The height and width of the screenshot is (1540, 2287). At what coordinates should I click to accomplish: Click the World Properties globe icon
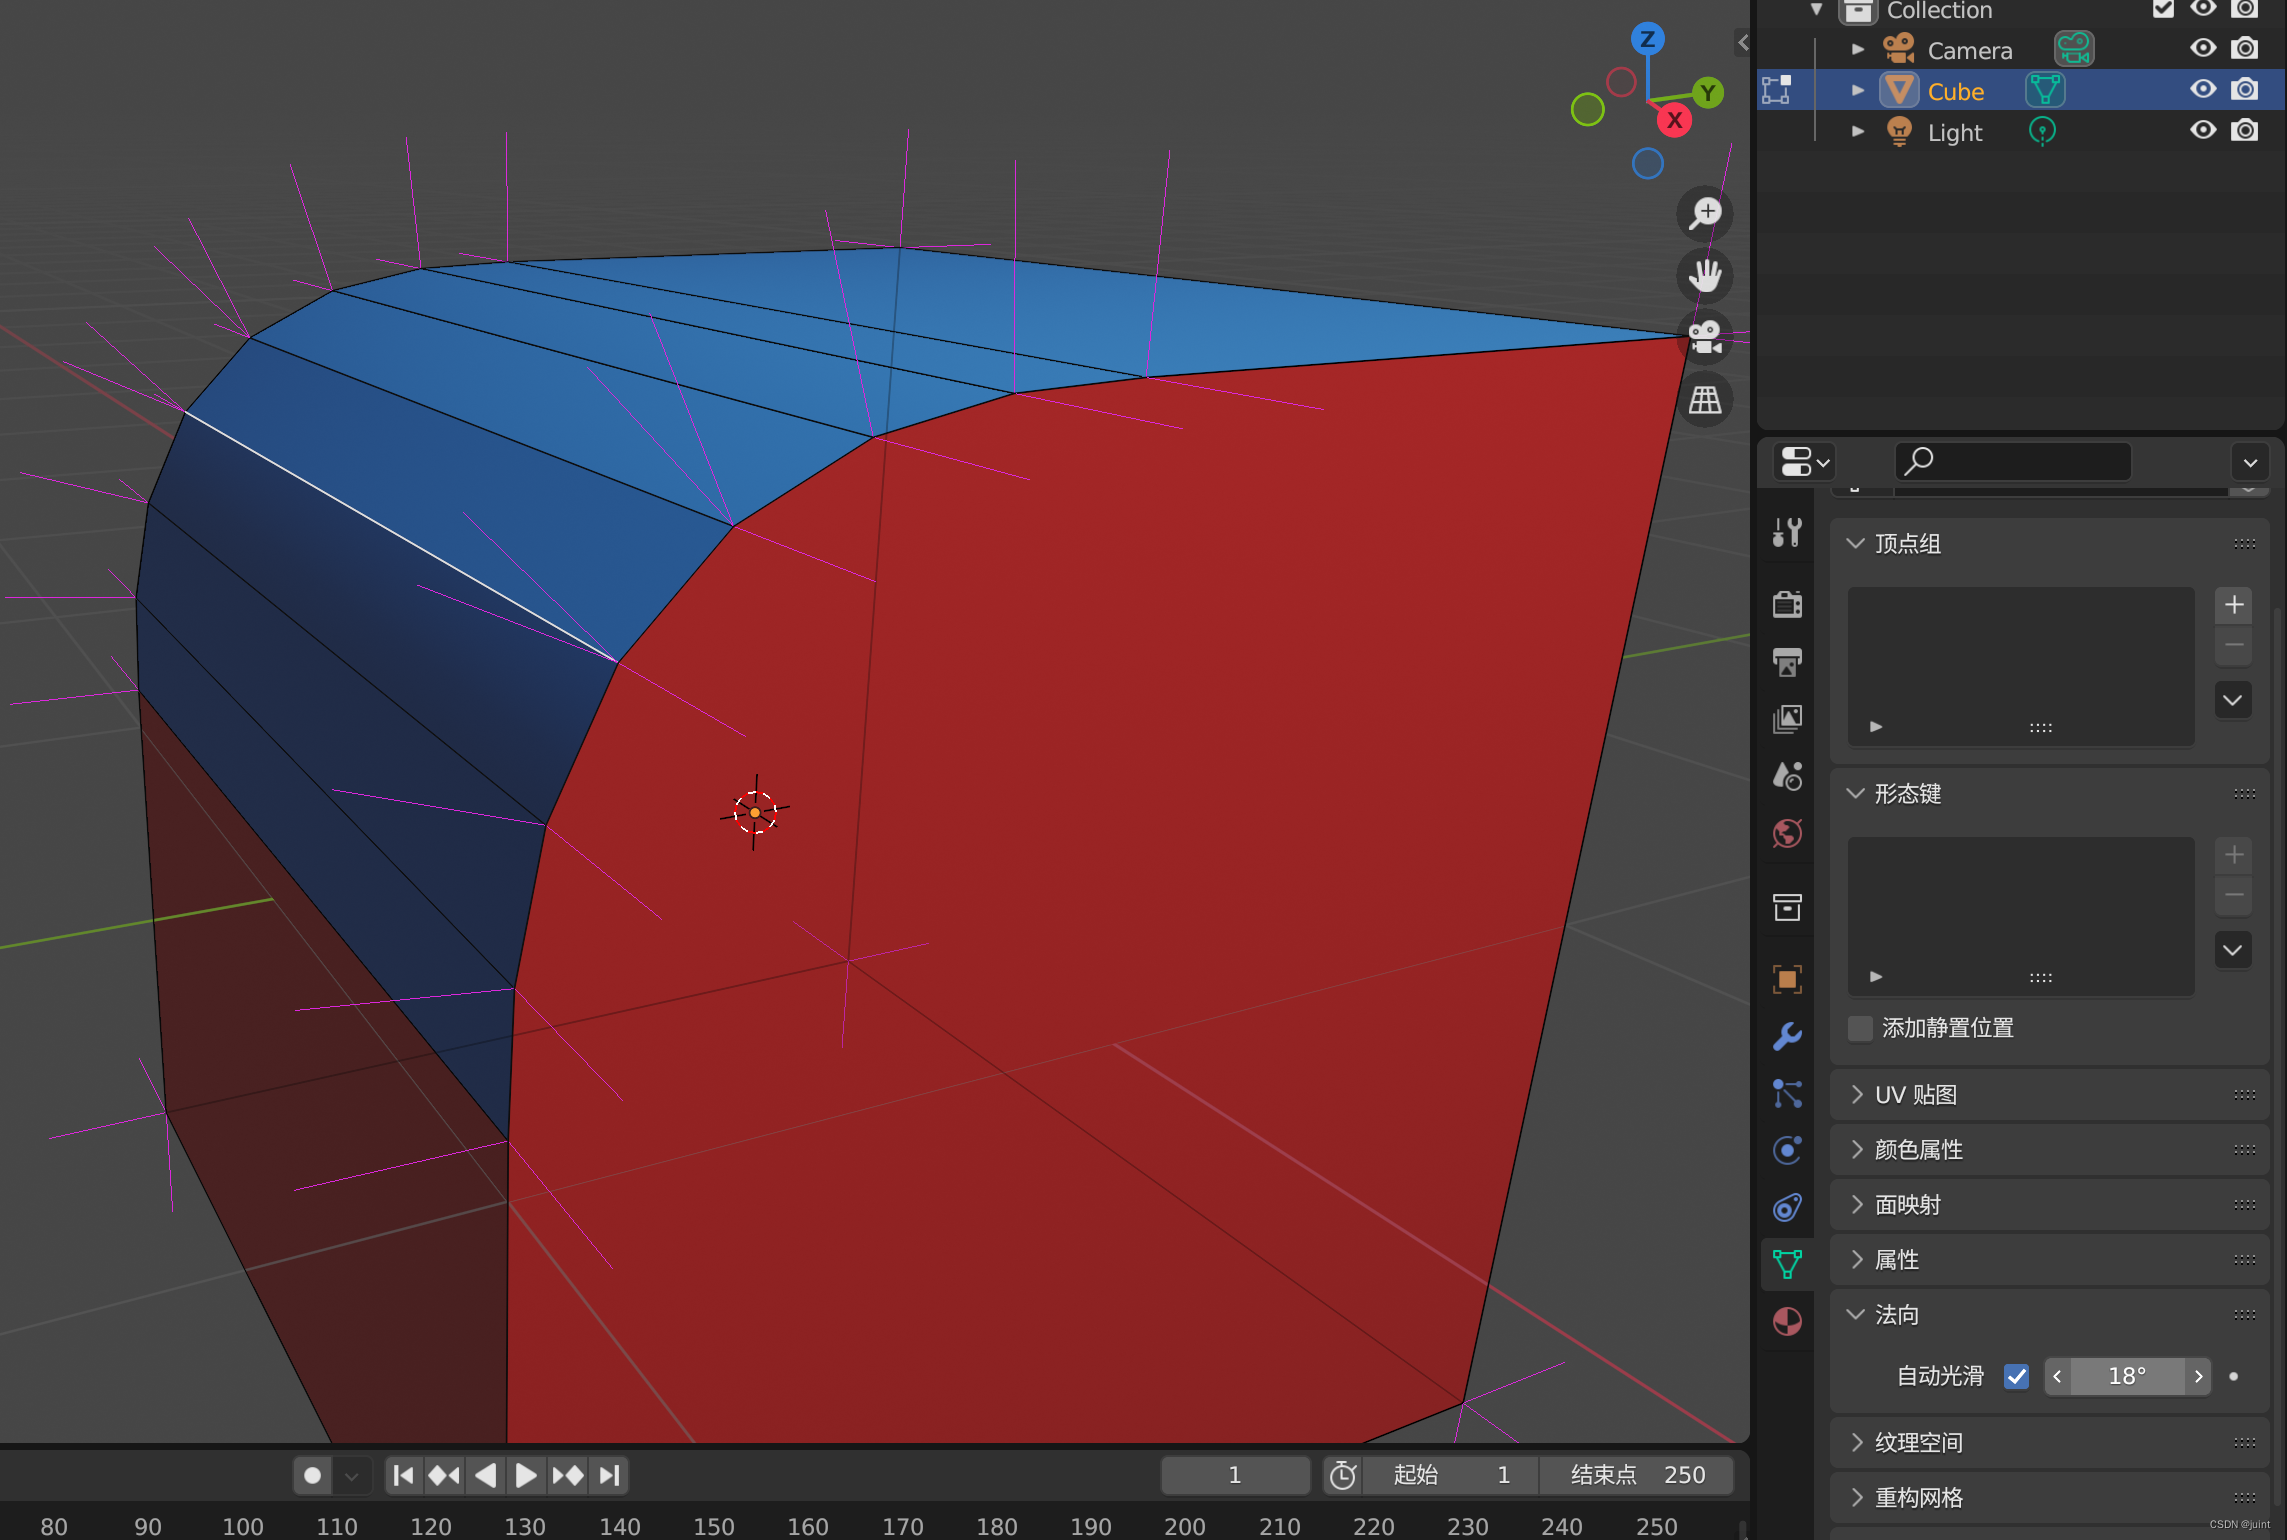point(1787,832)
